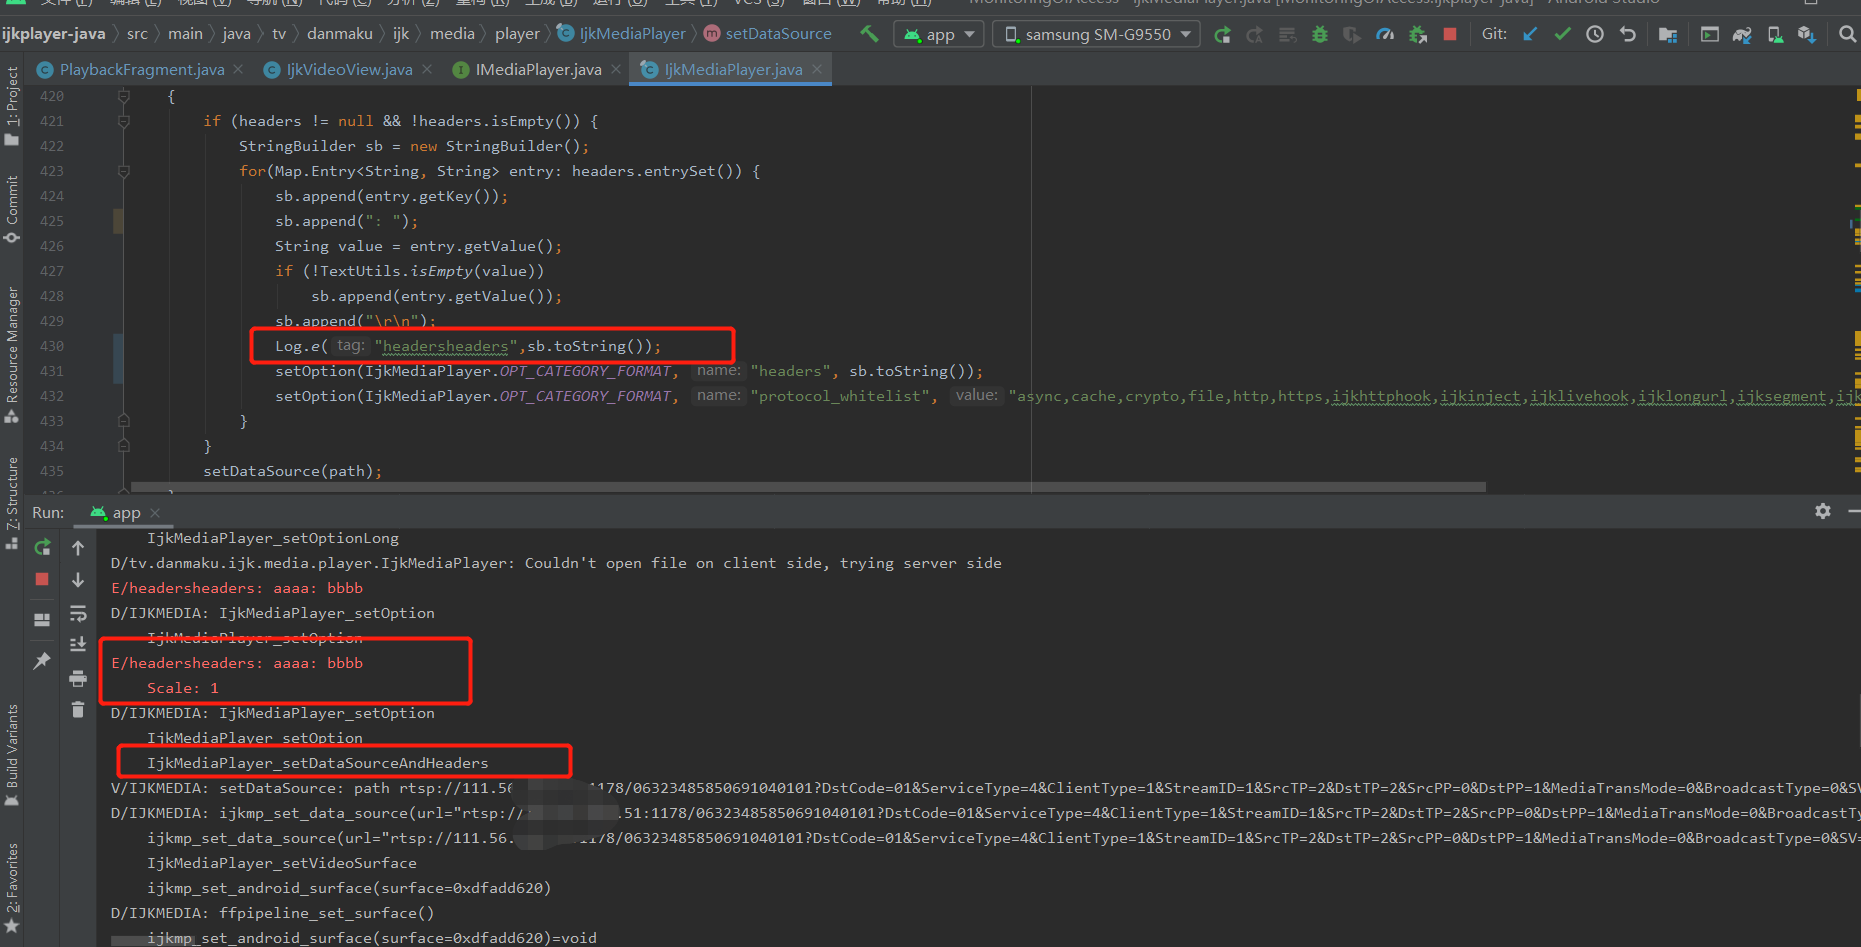Open the Structure tool window
The image size is (1861, 947).
click(12, 503)
